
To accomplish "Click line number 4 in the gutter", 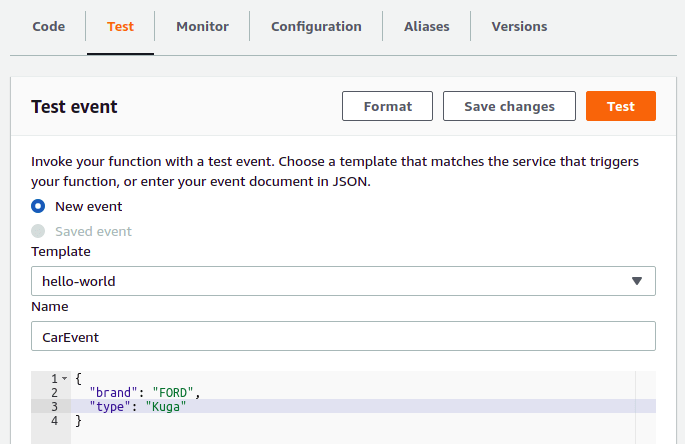I will (54, 420).
